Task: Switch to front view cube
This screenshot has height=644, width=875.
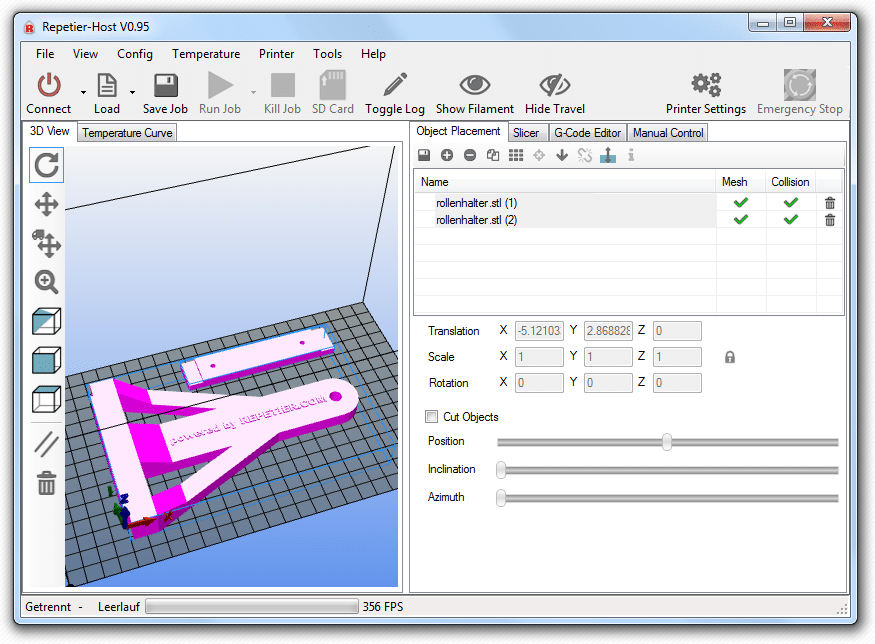Action: pyautogui.click(x=46, y=360)
